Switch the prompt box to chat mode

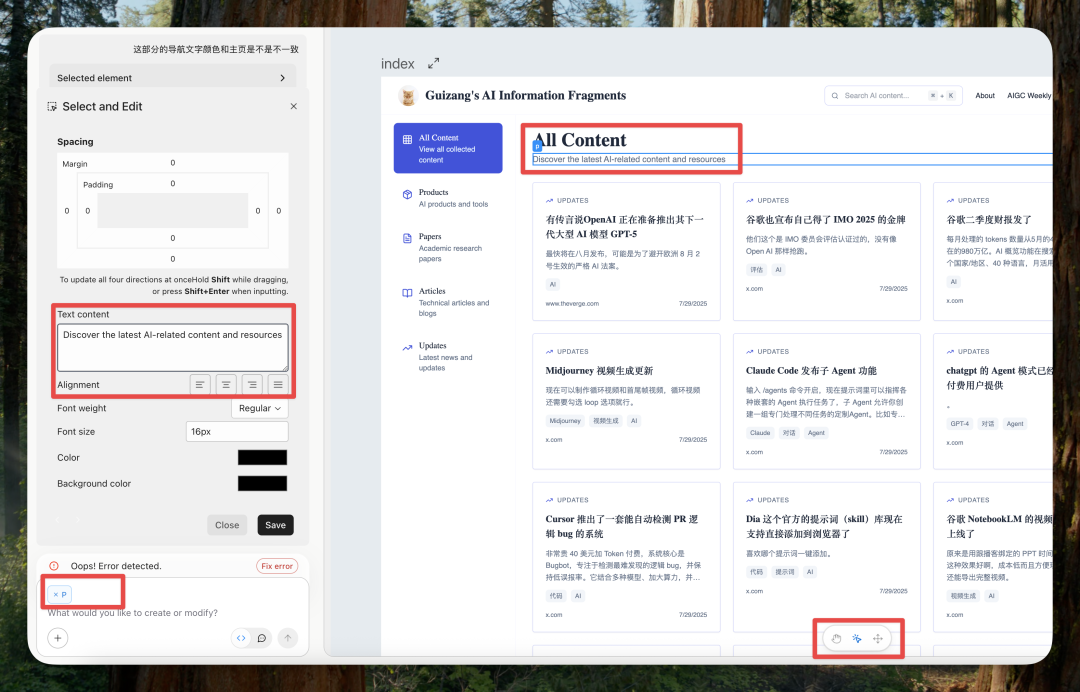coord(262,638)
